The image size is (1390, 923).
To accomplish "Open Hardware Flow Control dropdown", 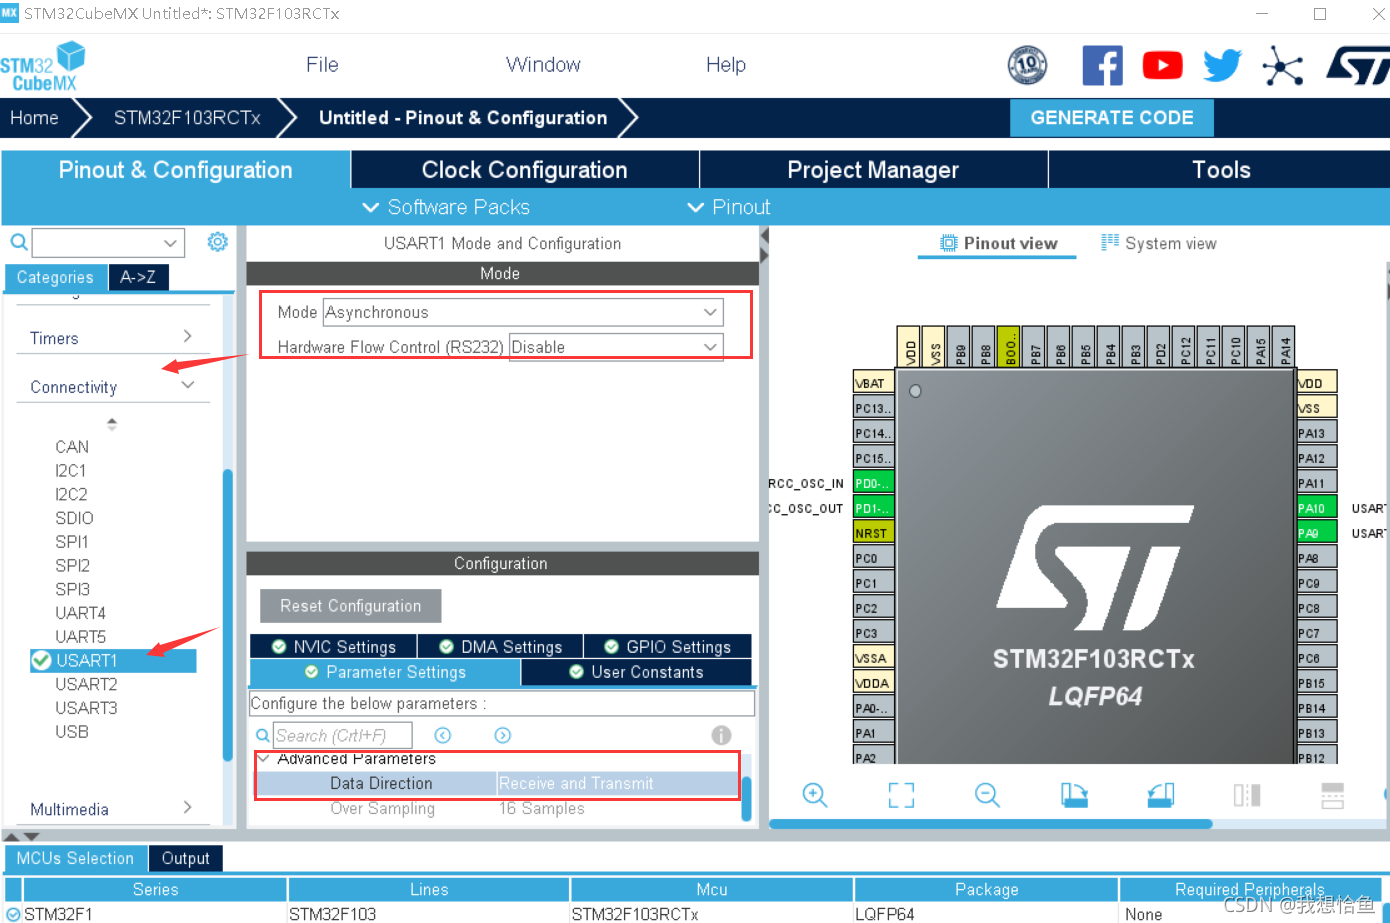I will point(616,347).
